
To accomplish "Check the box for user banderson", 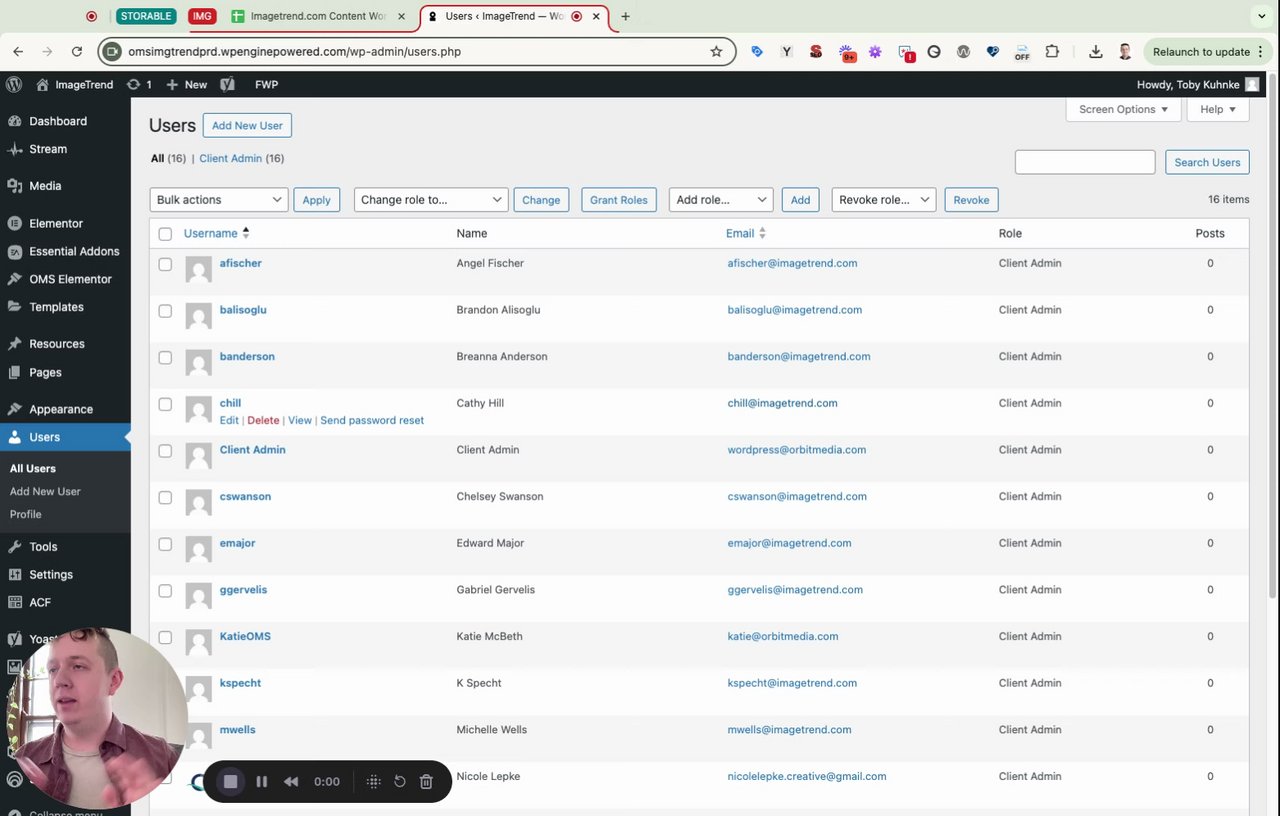I will (x=165, y=357).
